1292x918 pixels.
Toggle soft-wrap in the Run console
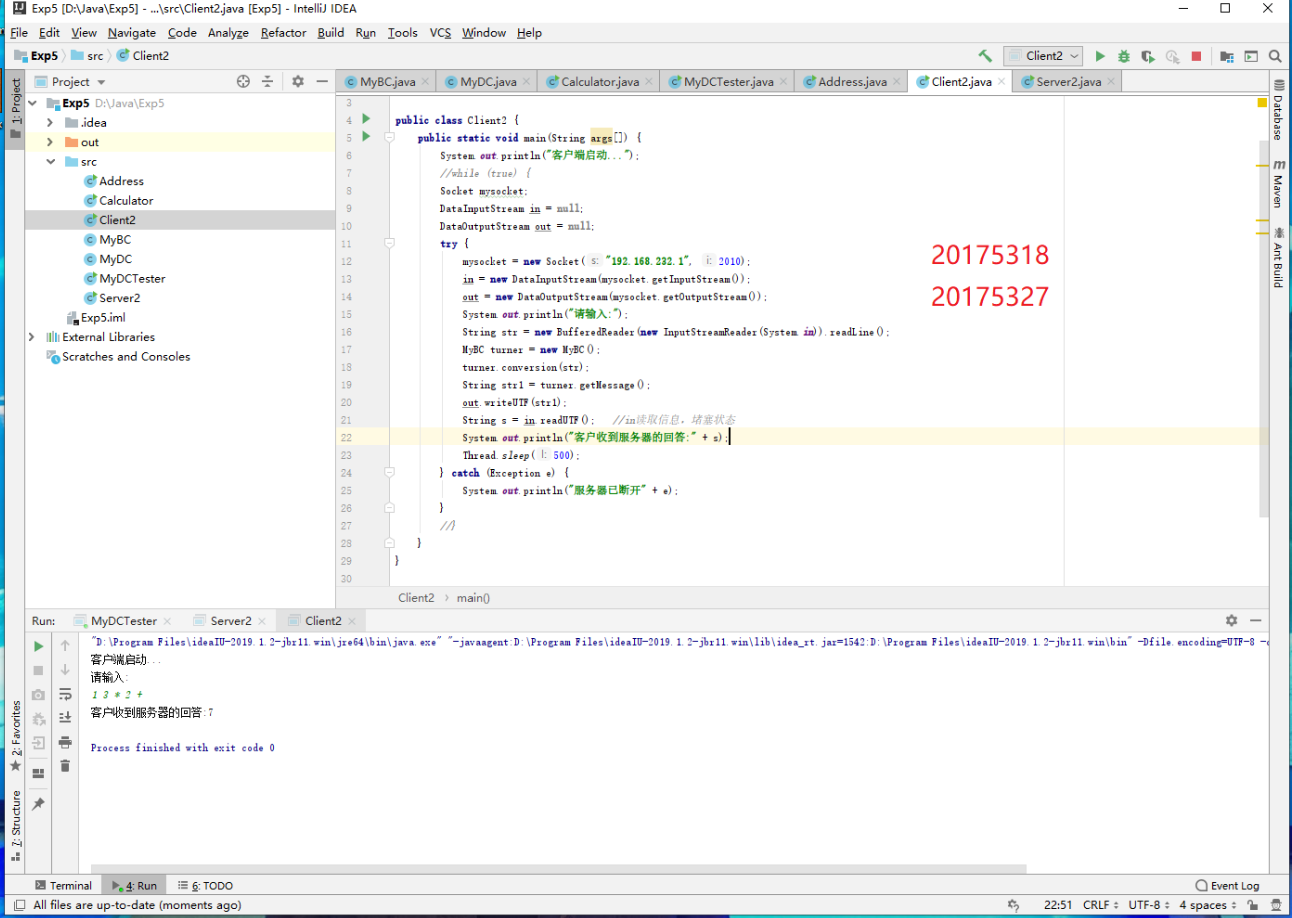click(65, 694)
